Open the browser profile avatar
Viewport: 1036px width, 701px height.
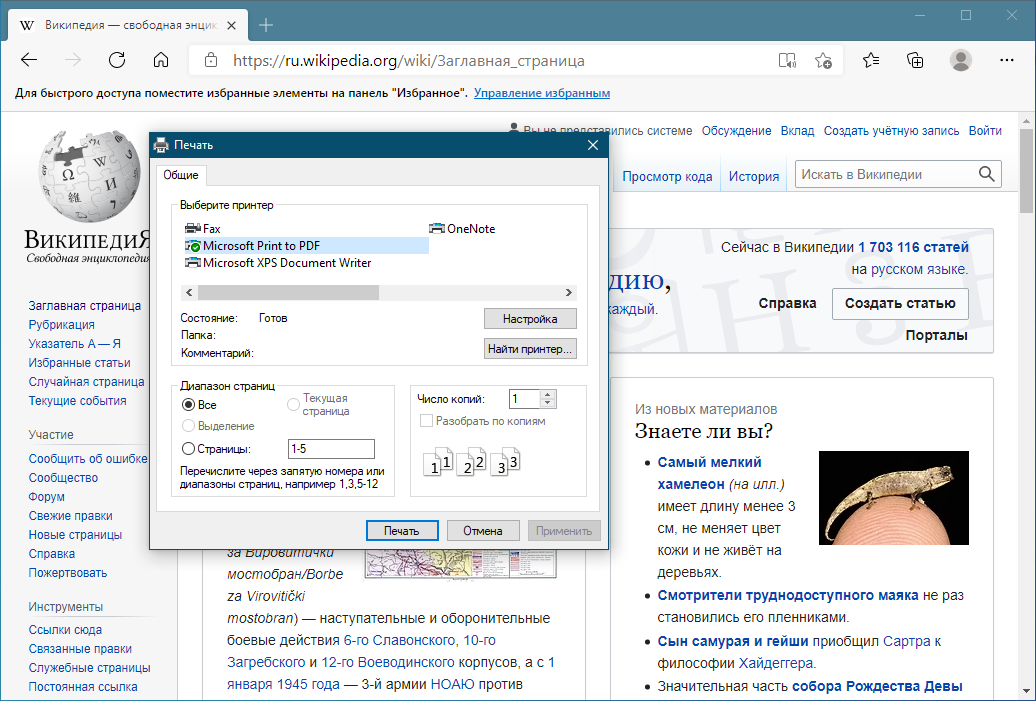click(961, 60)
